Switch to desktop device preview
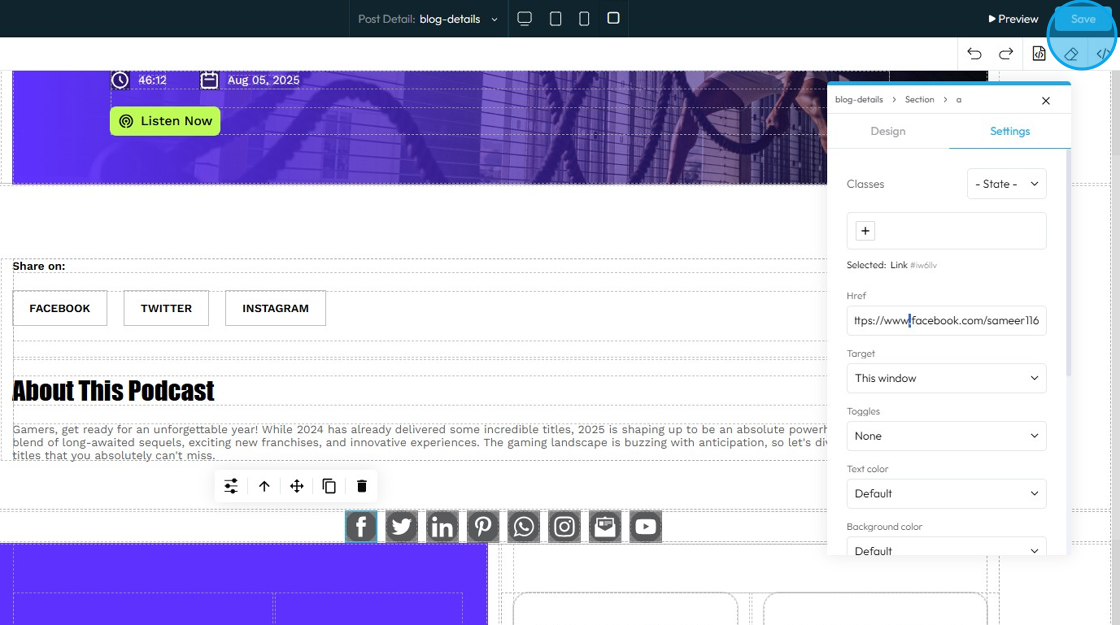The image size is (1120, 625). pos(524,19)
